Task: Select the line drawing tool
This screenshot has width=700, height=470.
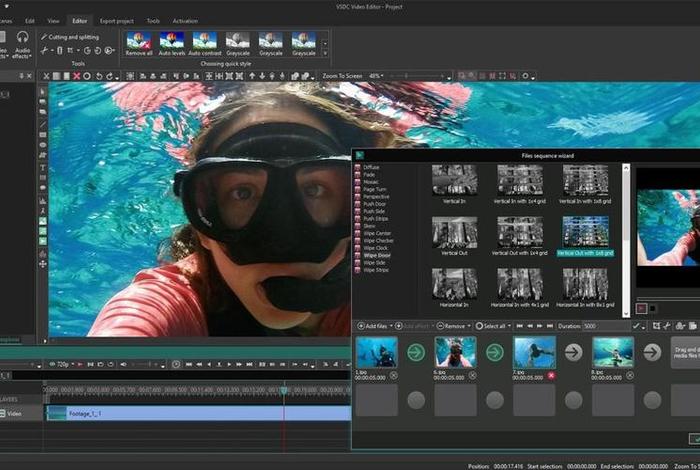Action: point(43,124)
